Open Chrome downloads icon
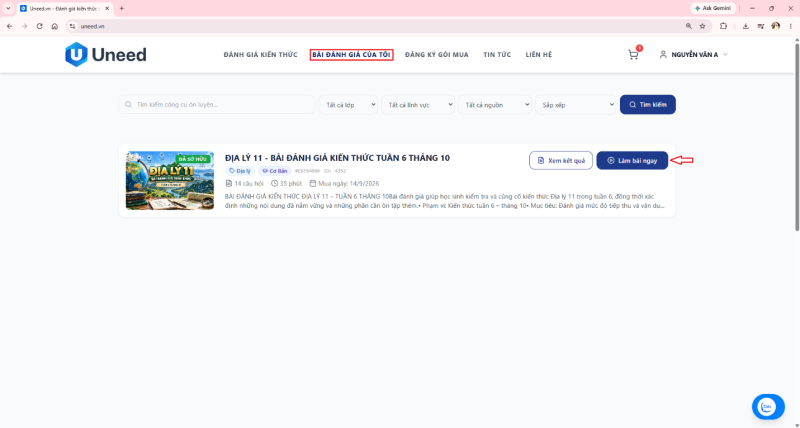The image size is (800, 428). [x=745, y=26]
